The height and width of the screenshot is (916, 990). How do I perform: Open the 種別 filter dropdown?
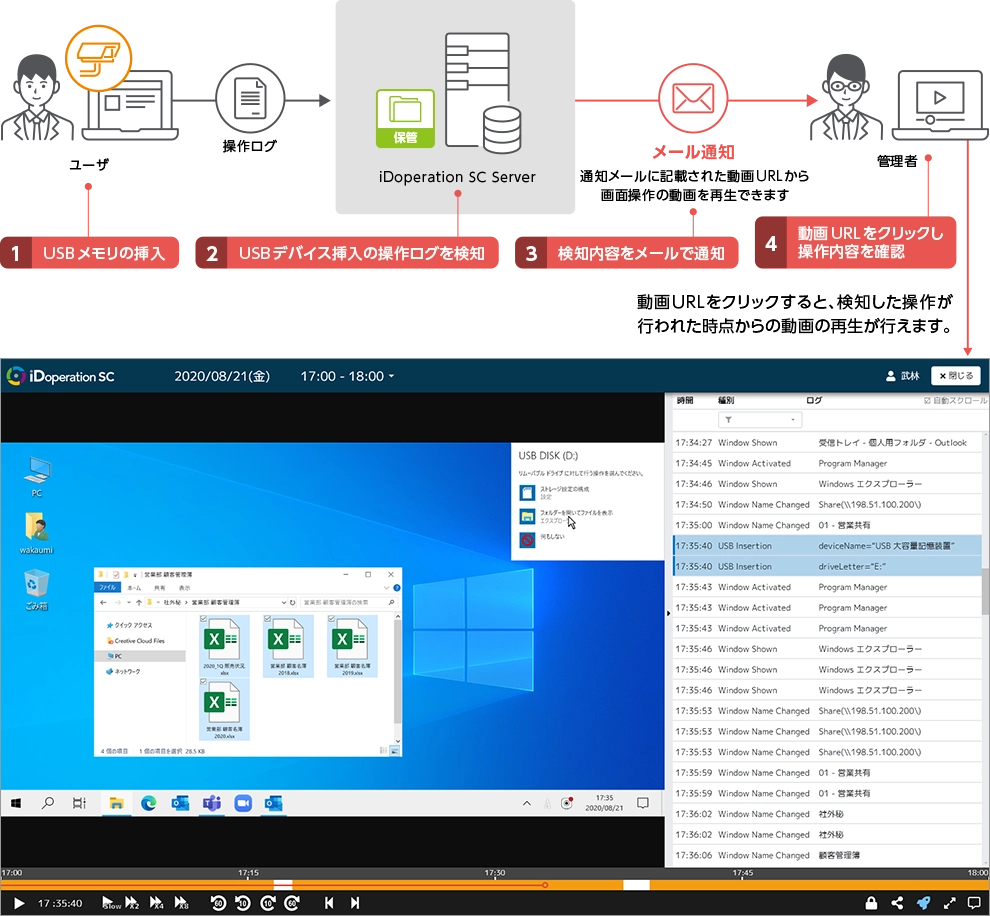[x=760, y=420]
